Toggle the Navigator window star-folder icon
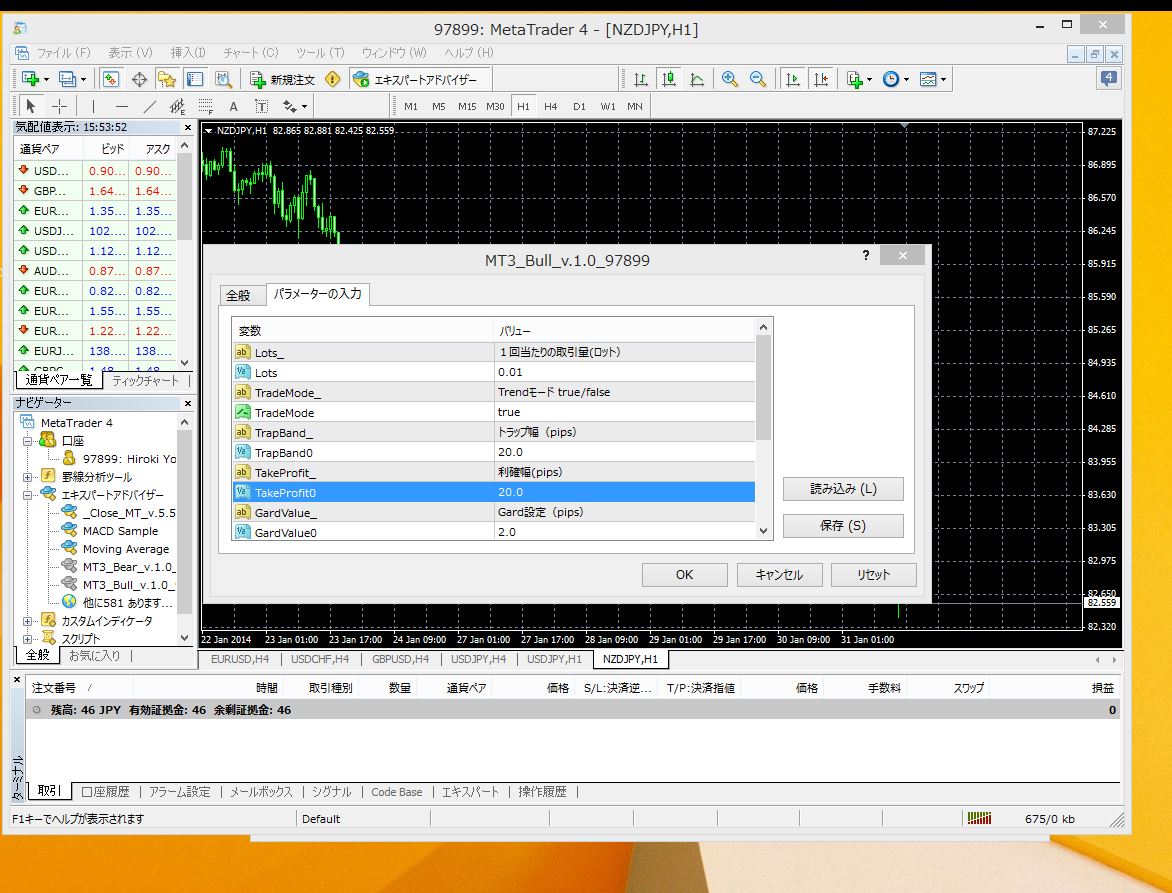Screen dimensions: 1172x893 tap(167, 79)
